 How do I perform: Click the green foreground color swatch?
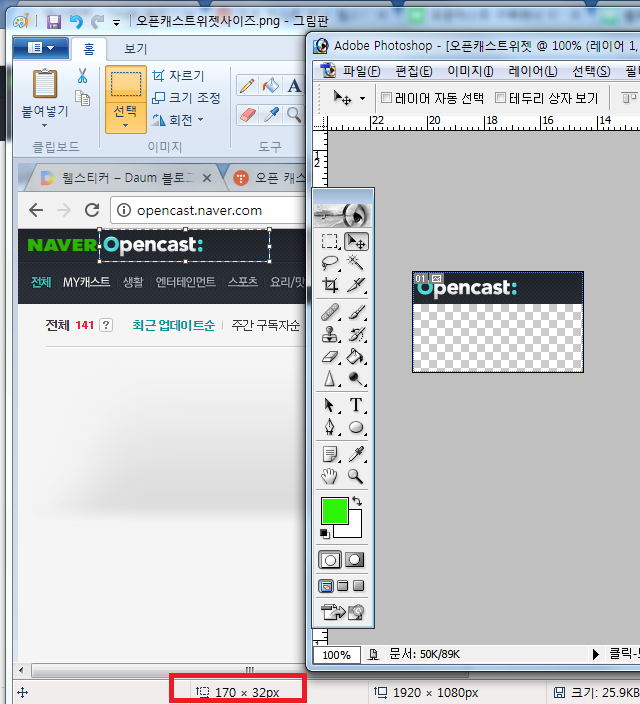click(335, 510)
